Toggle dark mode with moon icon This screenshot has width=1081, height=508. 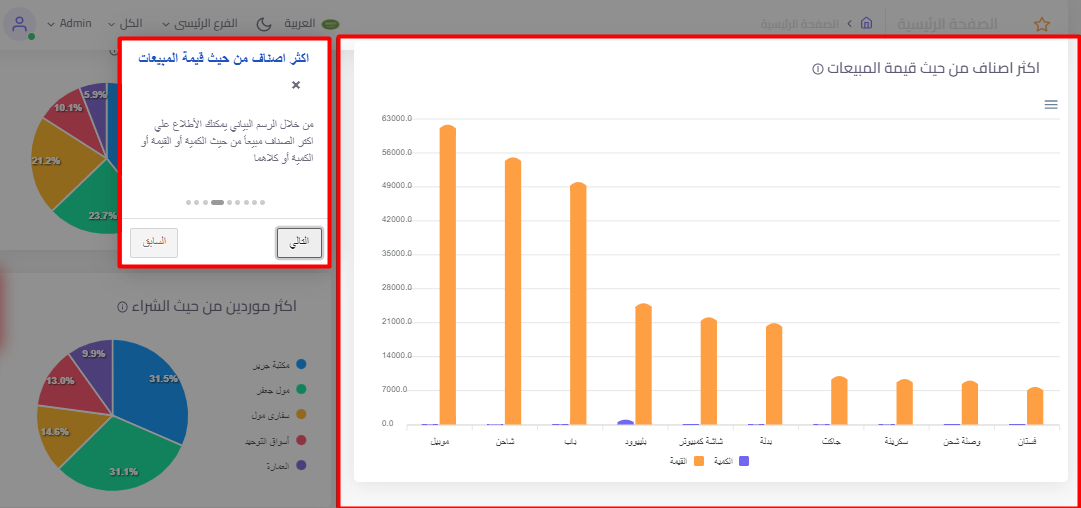(263, 23)
